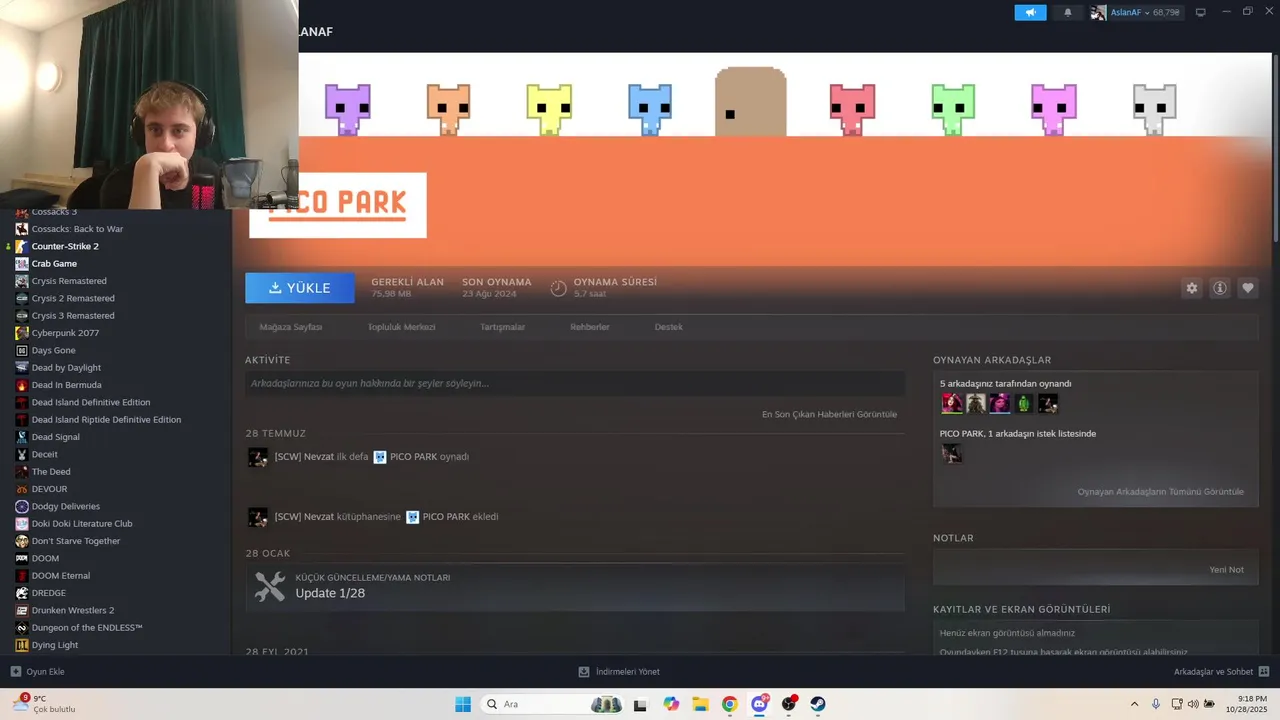1280x720 pixels.
Task: Open Discord from the taskbar
Action: 760,704
